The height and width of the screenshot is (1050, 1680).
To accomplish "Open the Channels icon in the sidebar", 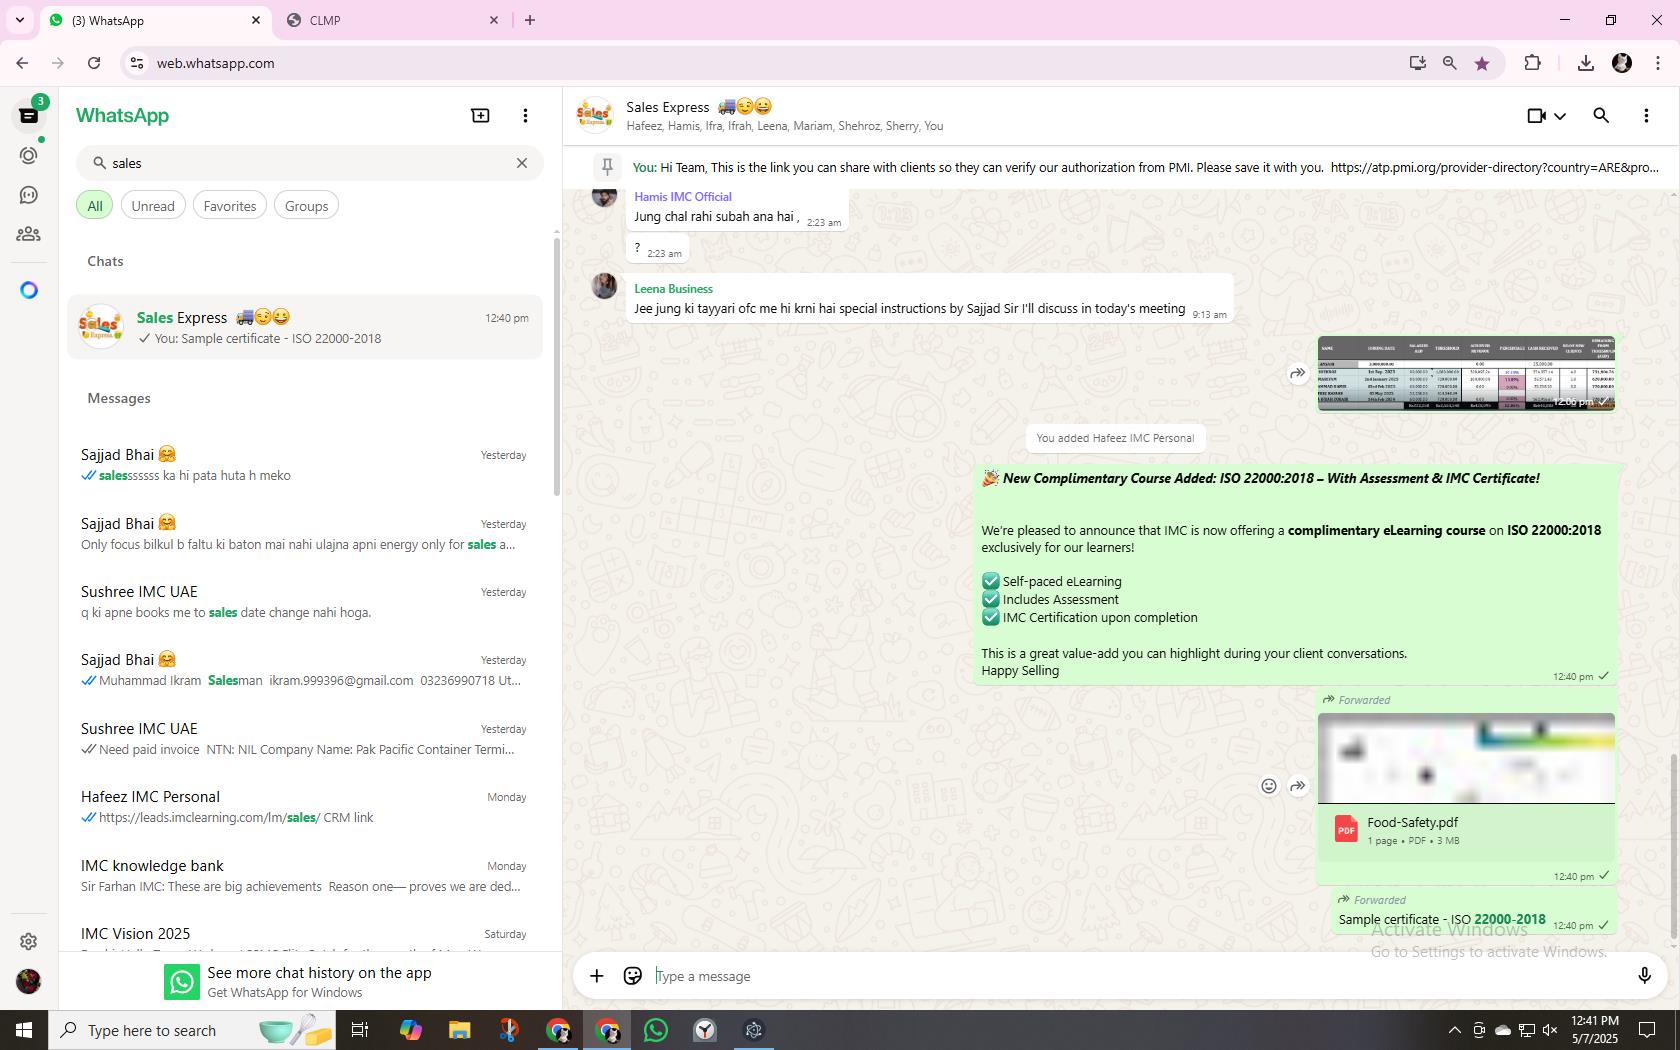I will pyautogui.click(x=29, y=195).
